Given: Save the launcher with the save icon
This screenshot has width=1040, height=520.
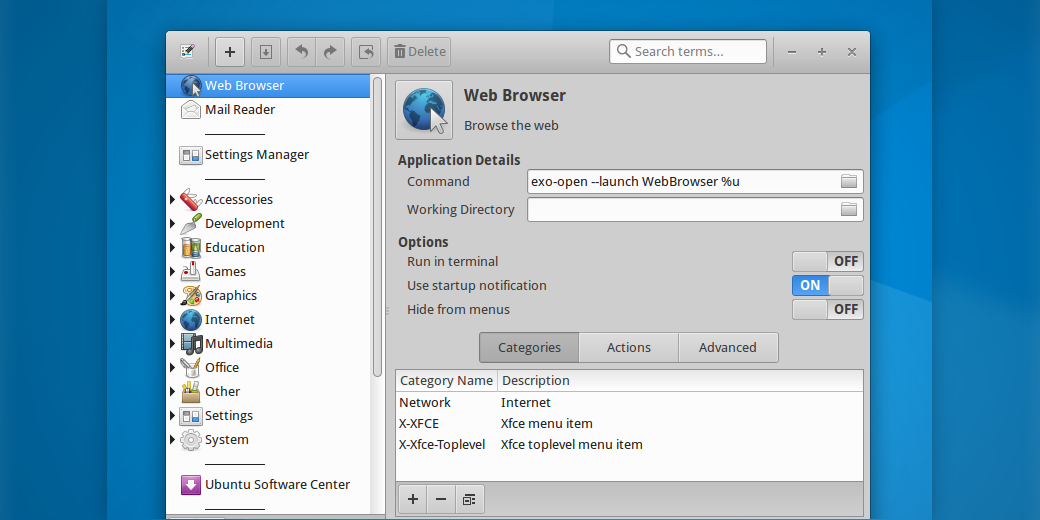Looking at the screenshot, I should click(x=266, y=52).
